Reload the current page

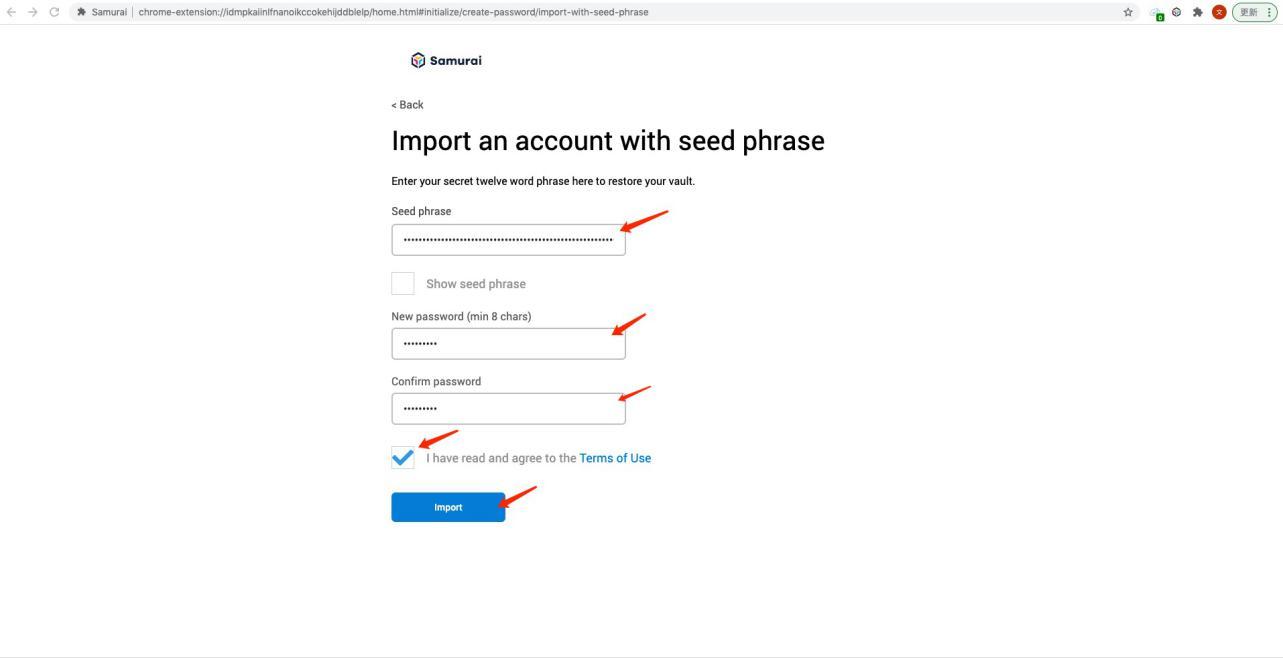point(54,12)
